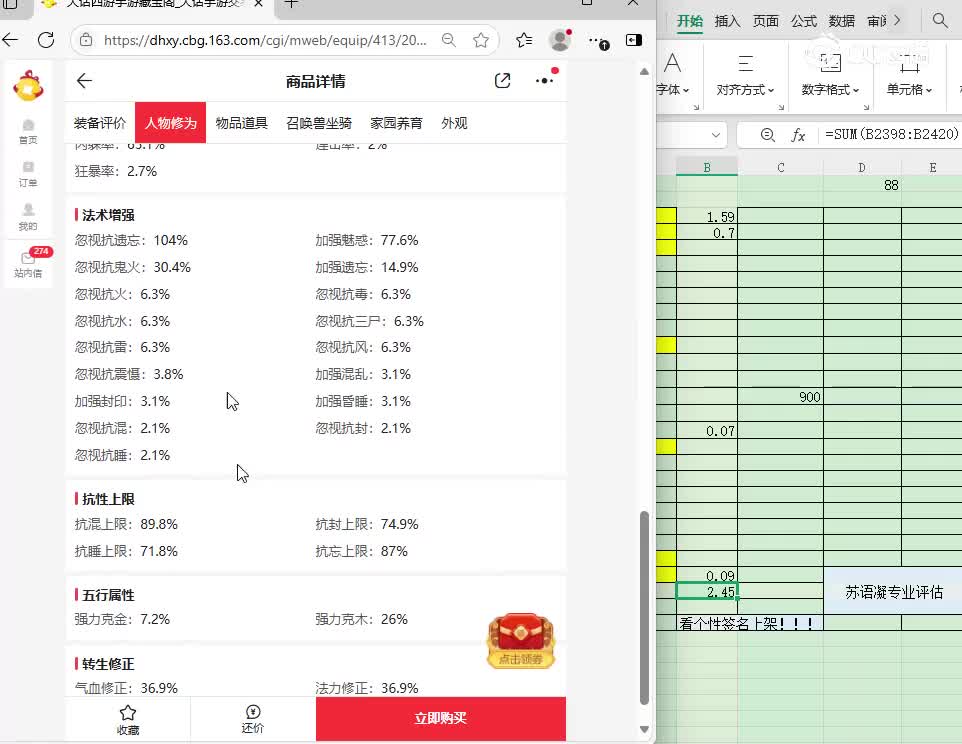Viewport: 962px width, 744px height.
Task: Click the spreadsheet search magnifier icon
Action: tap(940, 20)
